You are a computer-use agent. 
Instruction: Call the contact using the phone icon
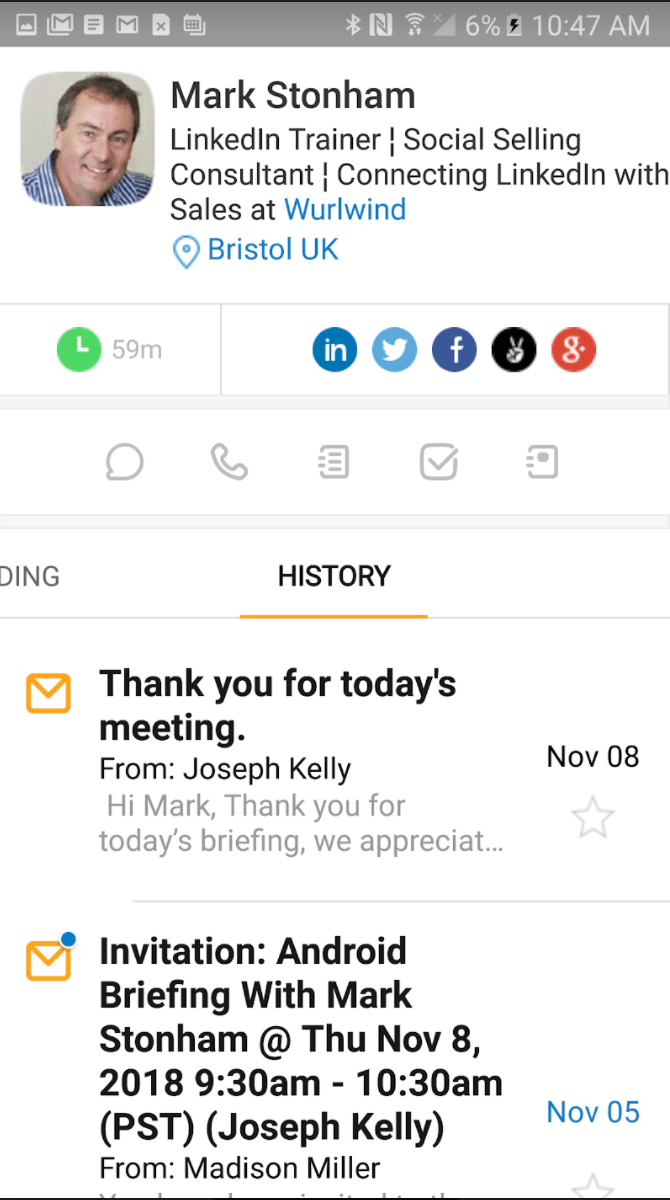coord(229,462)
